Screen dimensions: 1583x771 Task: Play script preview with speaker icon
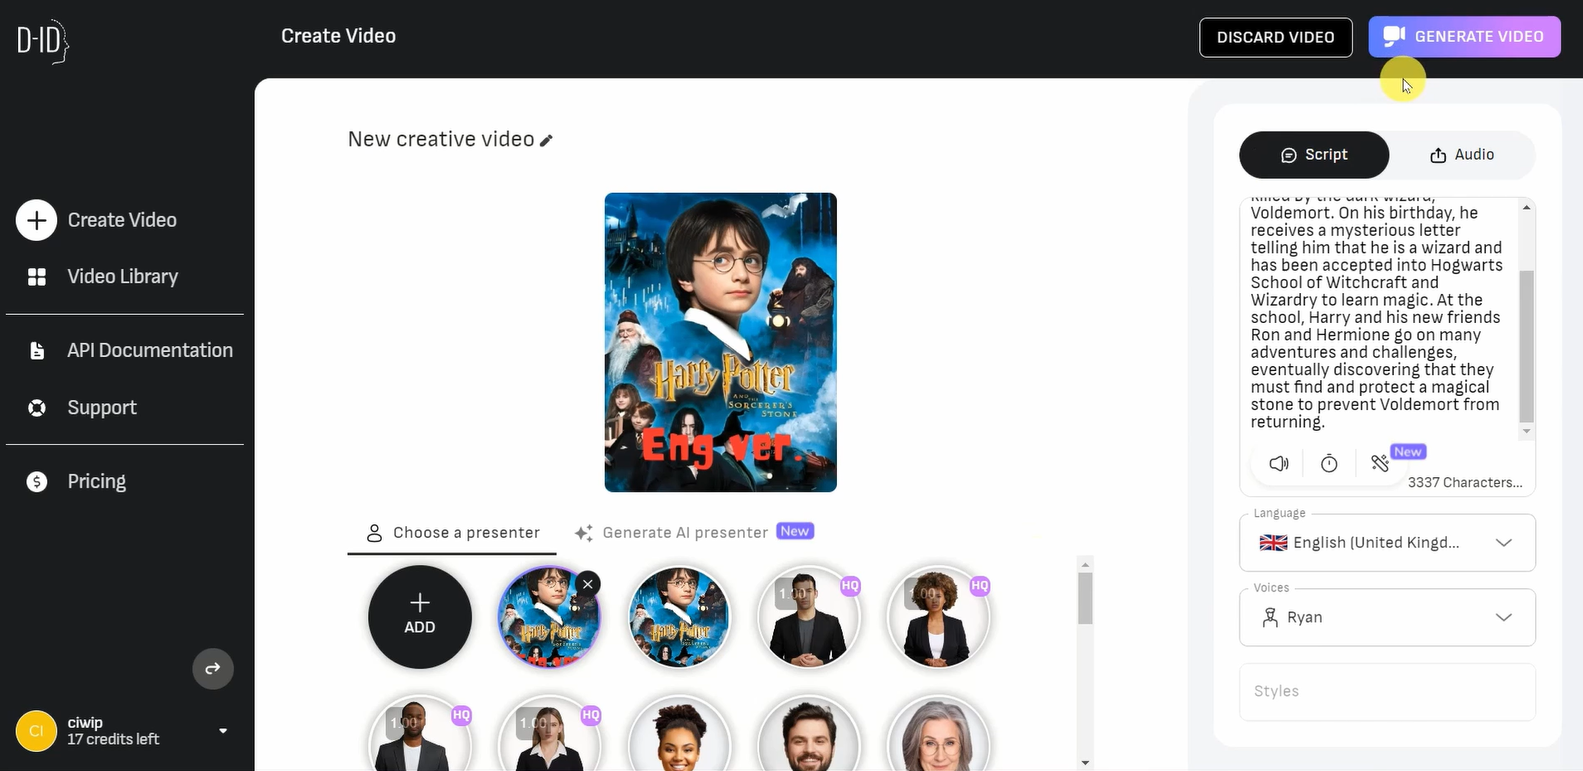pos(1279,463)
